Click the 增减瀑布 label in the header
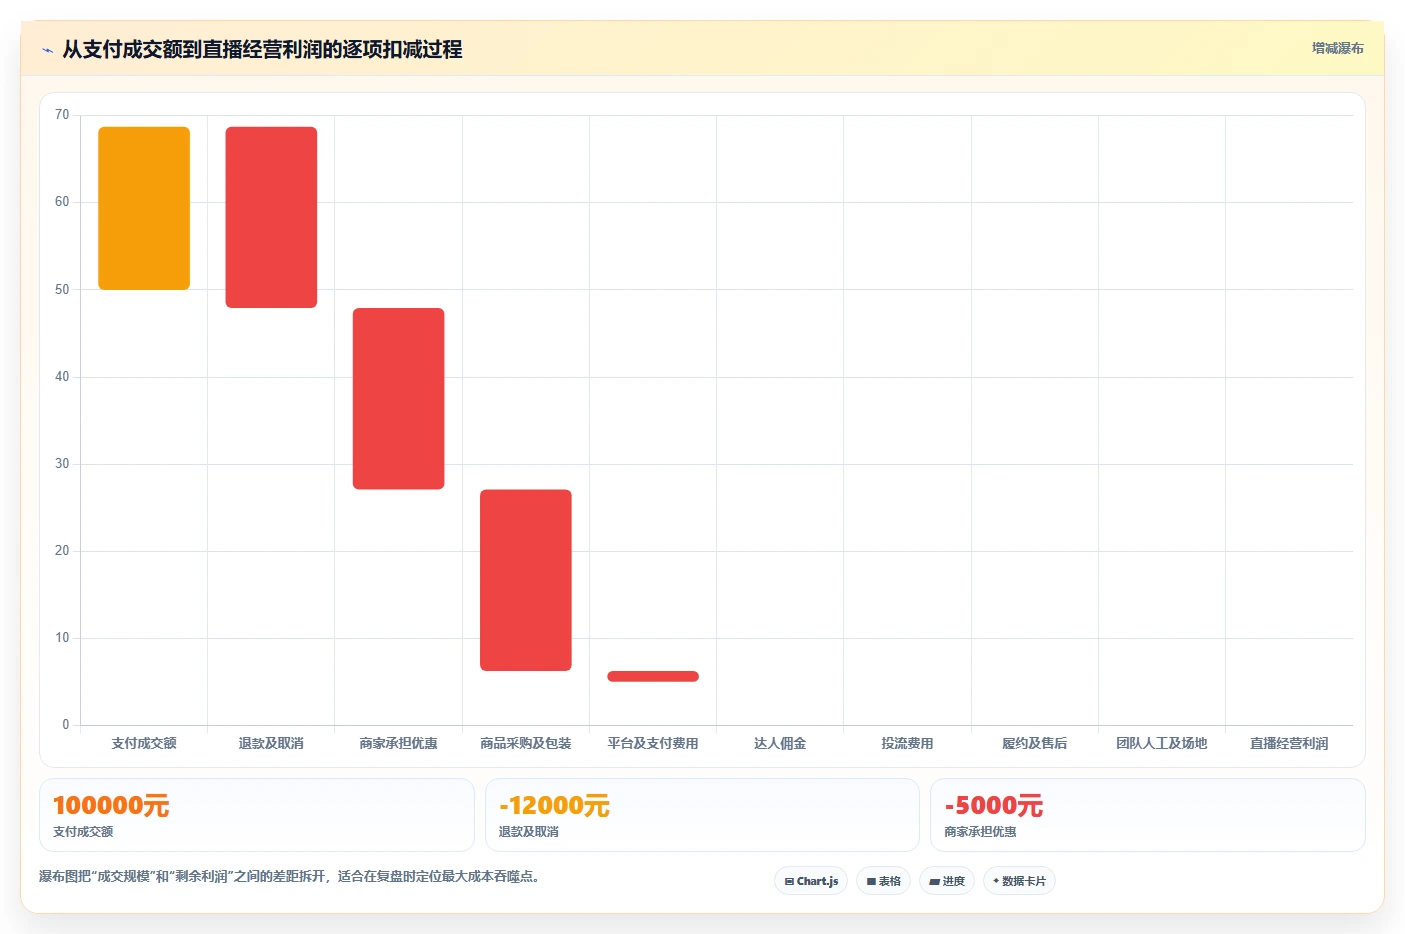The height and width of the screenshot is (934, 1405). coord(1337,48)
